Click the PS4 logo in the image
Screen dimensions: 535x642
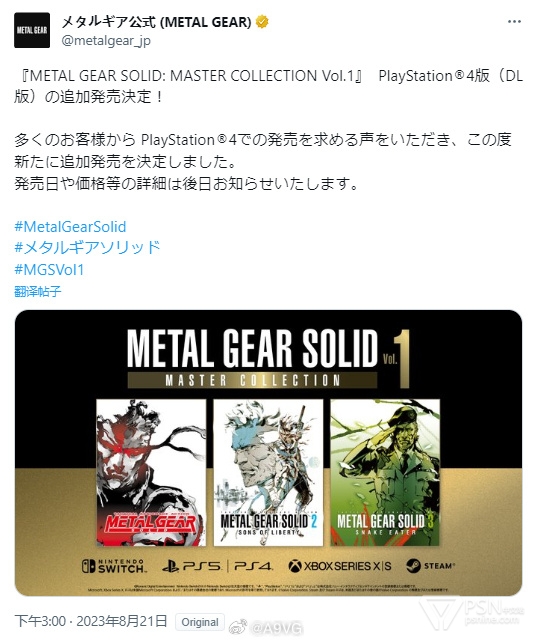pyautogui.click(x=253, y=566)
